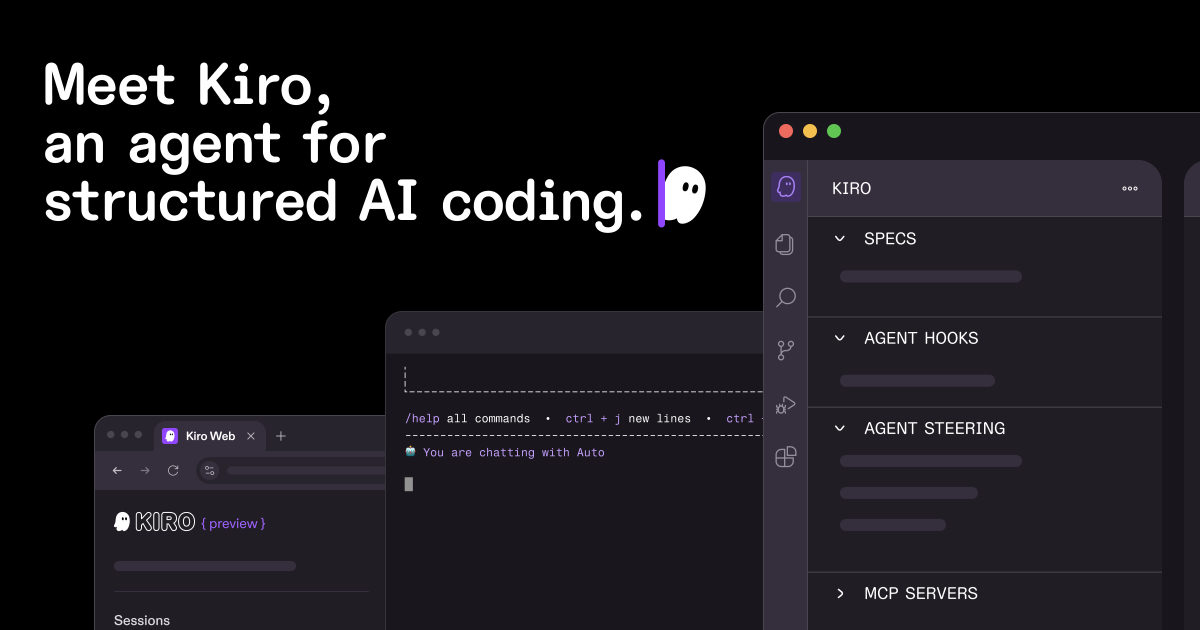Click the KIRO preview logo link
This screenshot has height=630, width=1200.
(190, 522)
